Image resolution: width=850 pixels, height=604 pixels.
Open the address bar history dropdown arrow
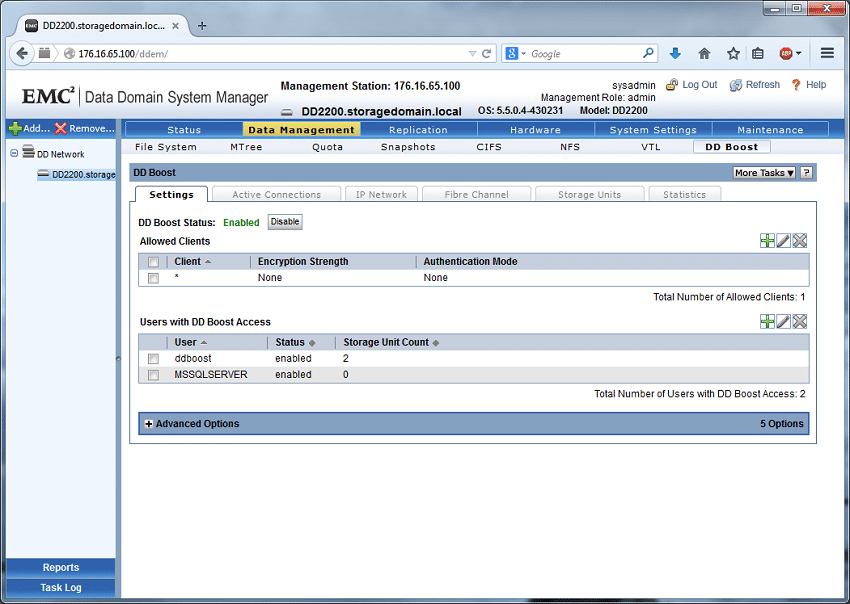472,54
